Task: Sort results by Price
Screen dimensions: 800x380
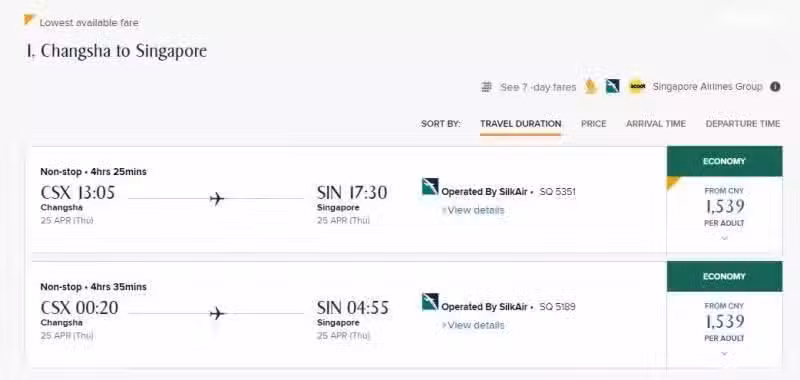Action: [x=593, y=124]
